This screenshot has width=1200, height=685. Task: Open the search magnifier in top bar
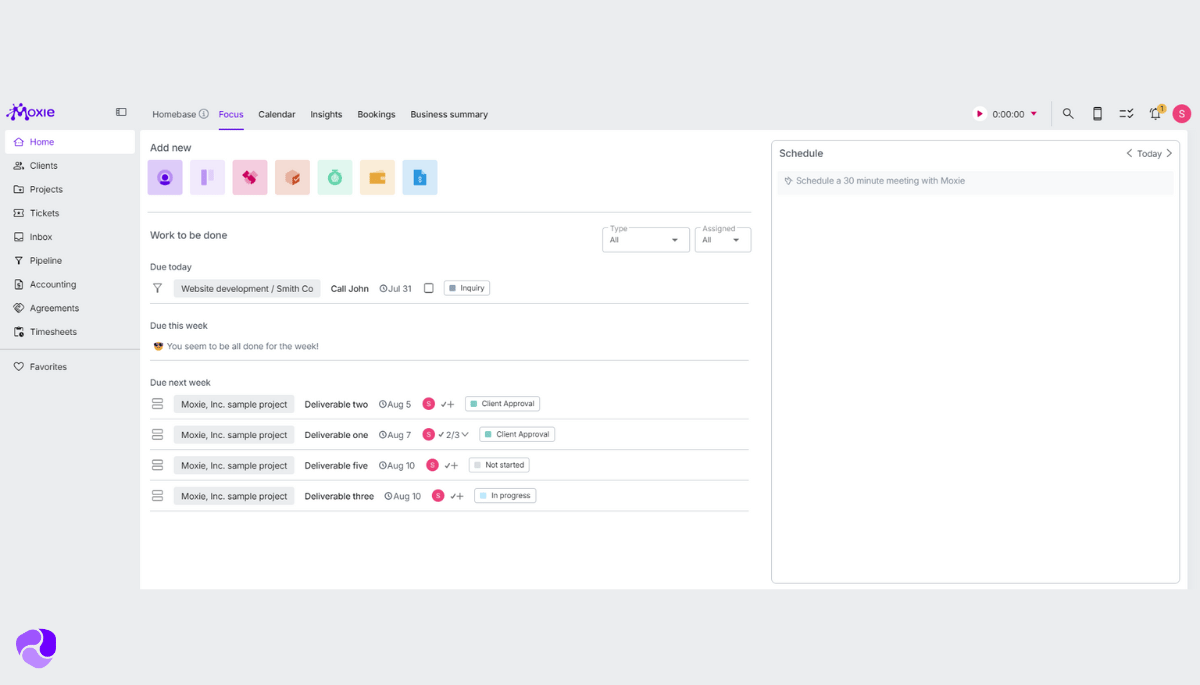pyautogui.click(x=1068, y=114)
